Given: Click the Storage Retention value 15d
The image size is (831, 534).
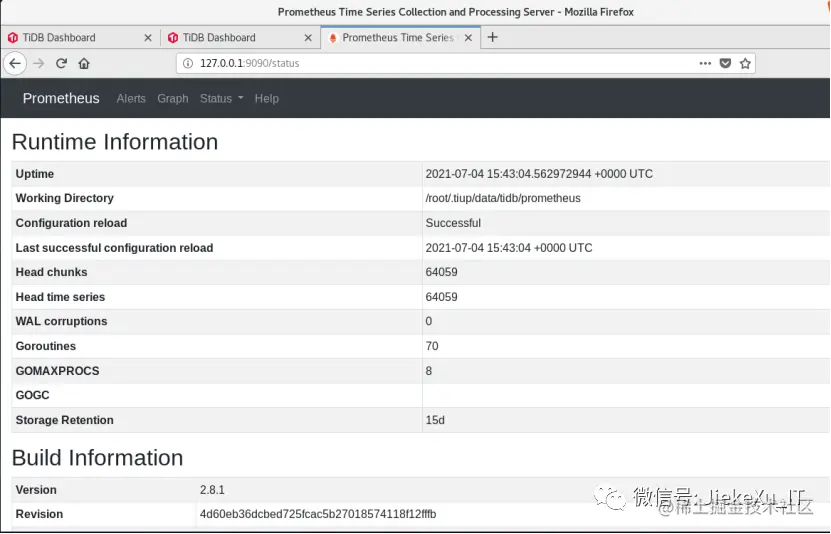Looking at the screenshot, I should (435, 420).
